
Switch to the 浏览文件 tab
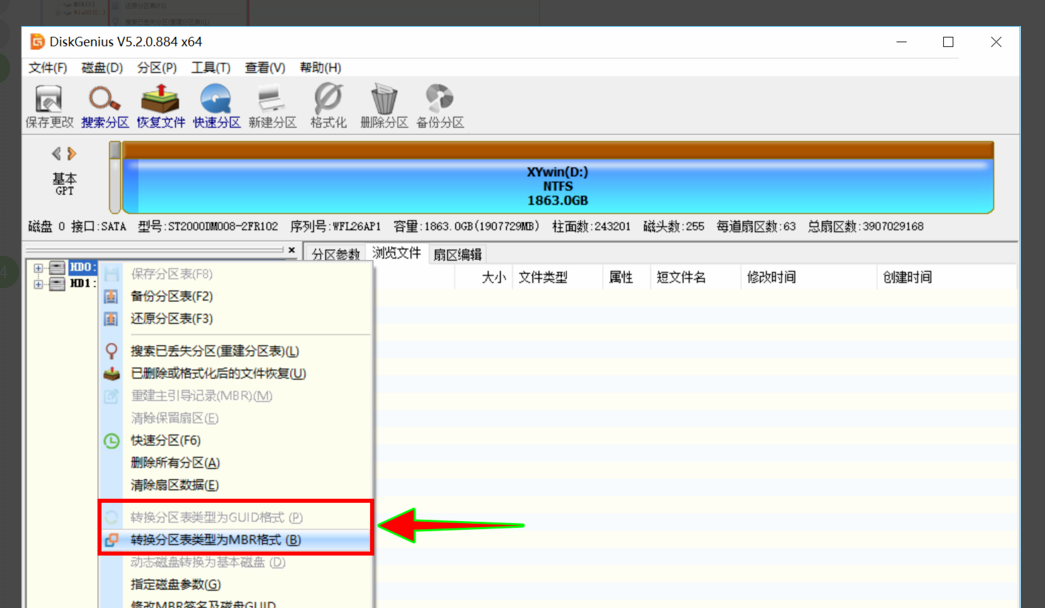pyautogui.click(x=397, y=253)
